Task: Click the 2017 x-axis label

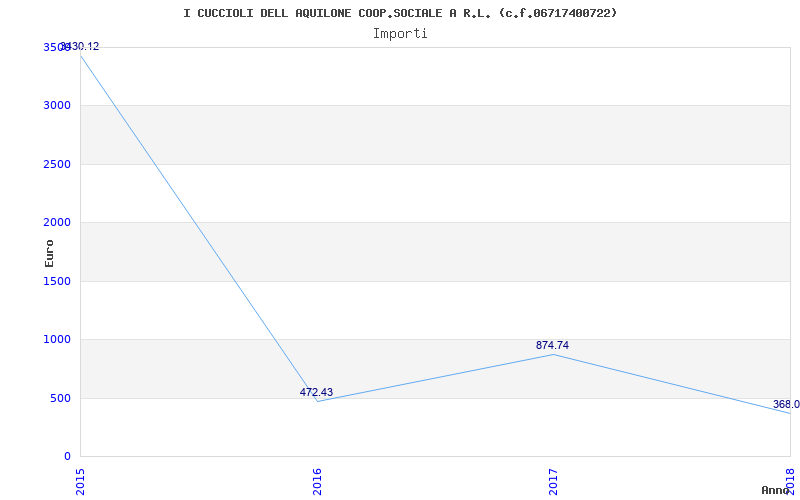Action: [554, 482]
